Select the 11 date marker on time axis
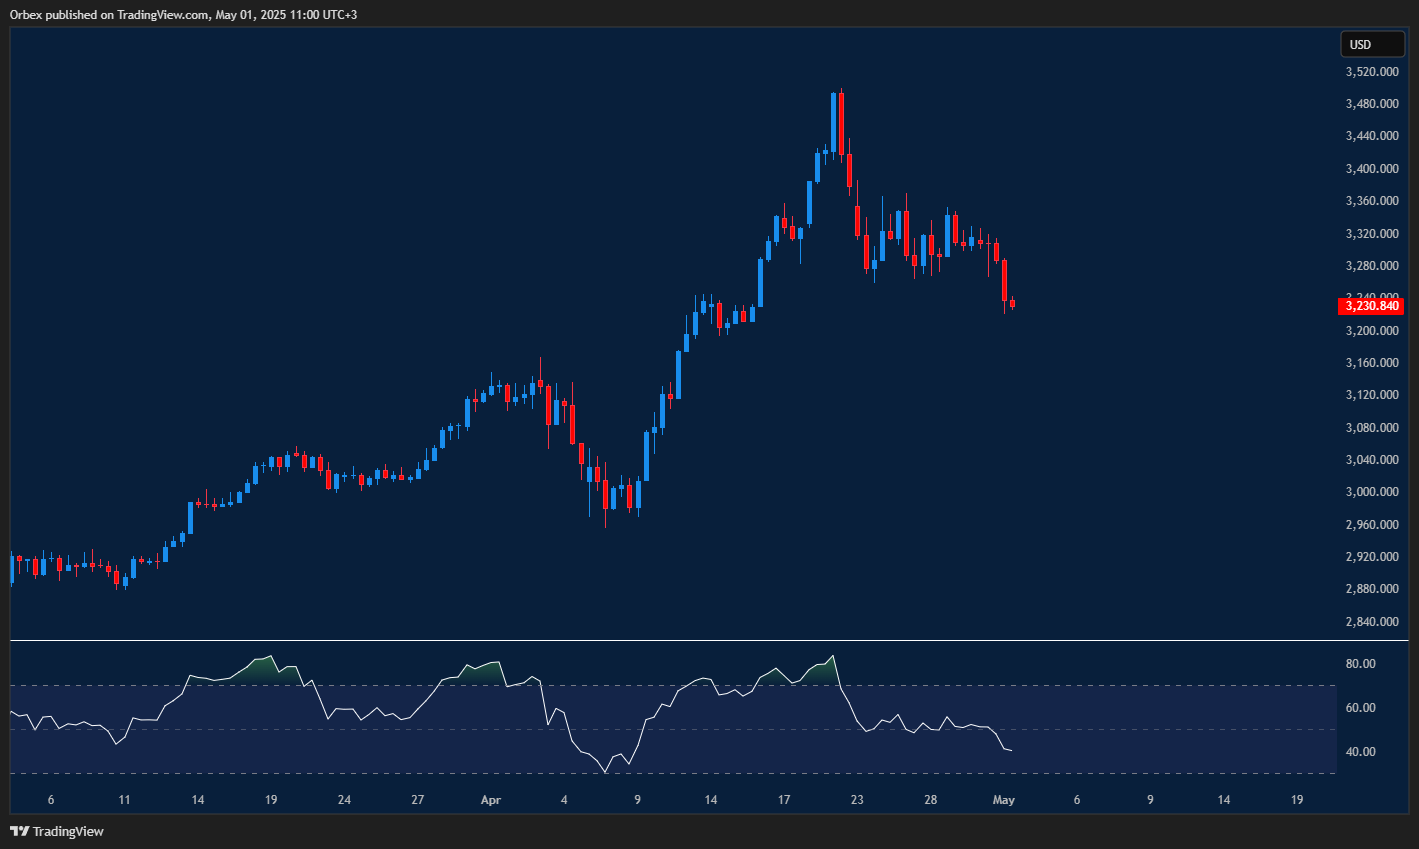 coord(124,800)
